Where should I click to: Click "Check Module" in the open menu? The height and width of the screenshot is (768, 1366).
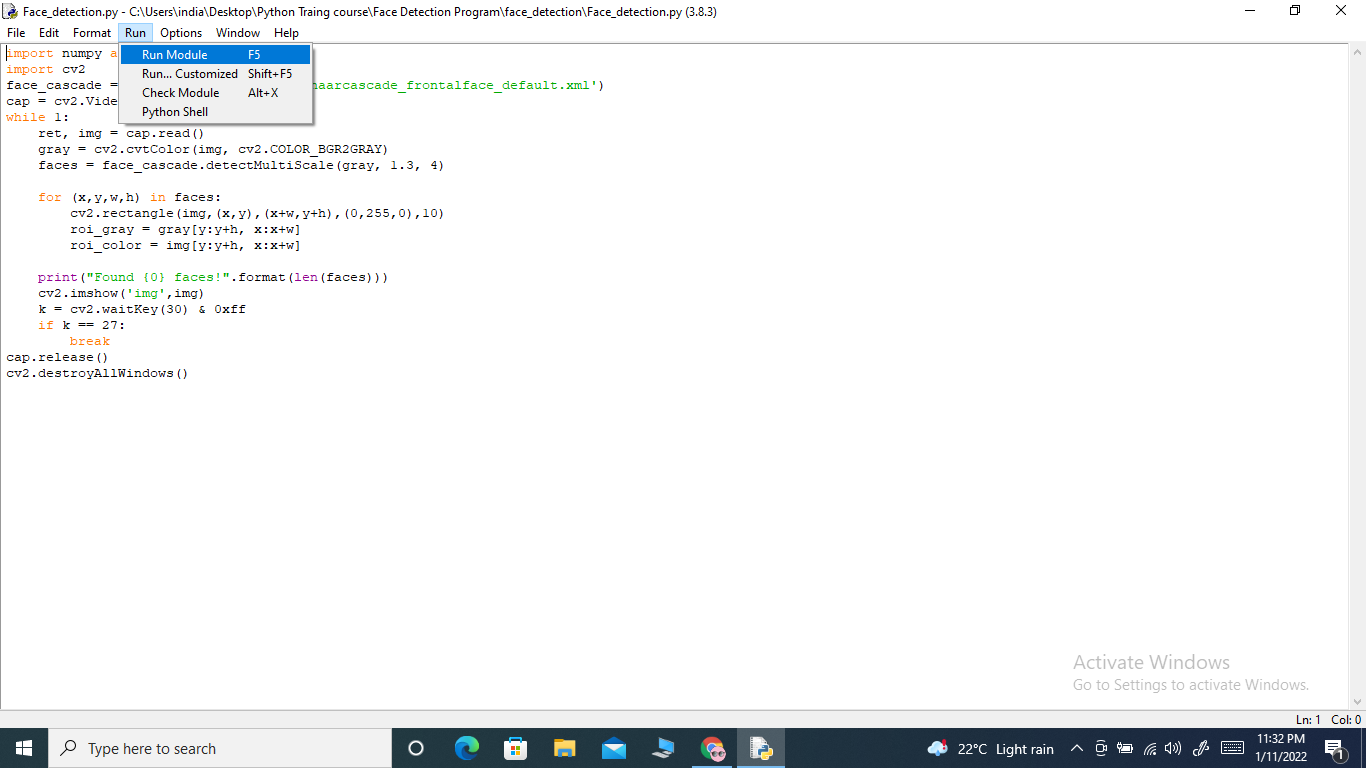(180, 92)
